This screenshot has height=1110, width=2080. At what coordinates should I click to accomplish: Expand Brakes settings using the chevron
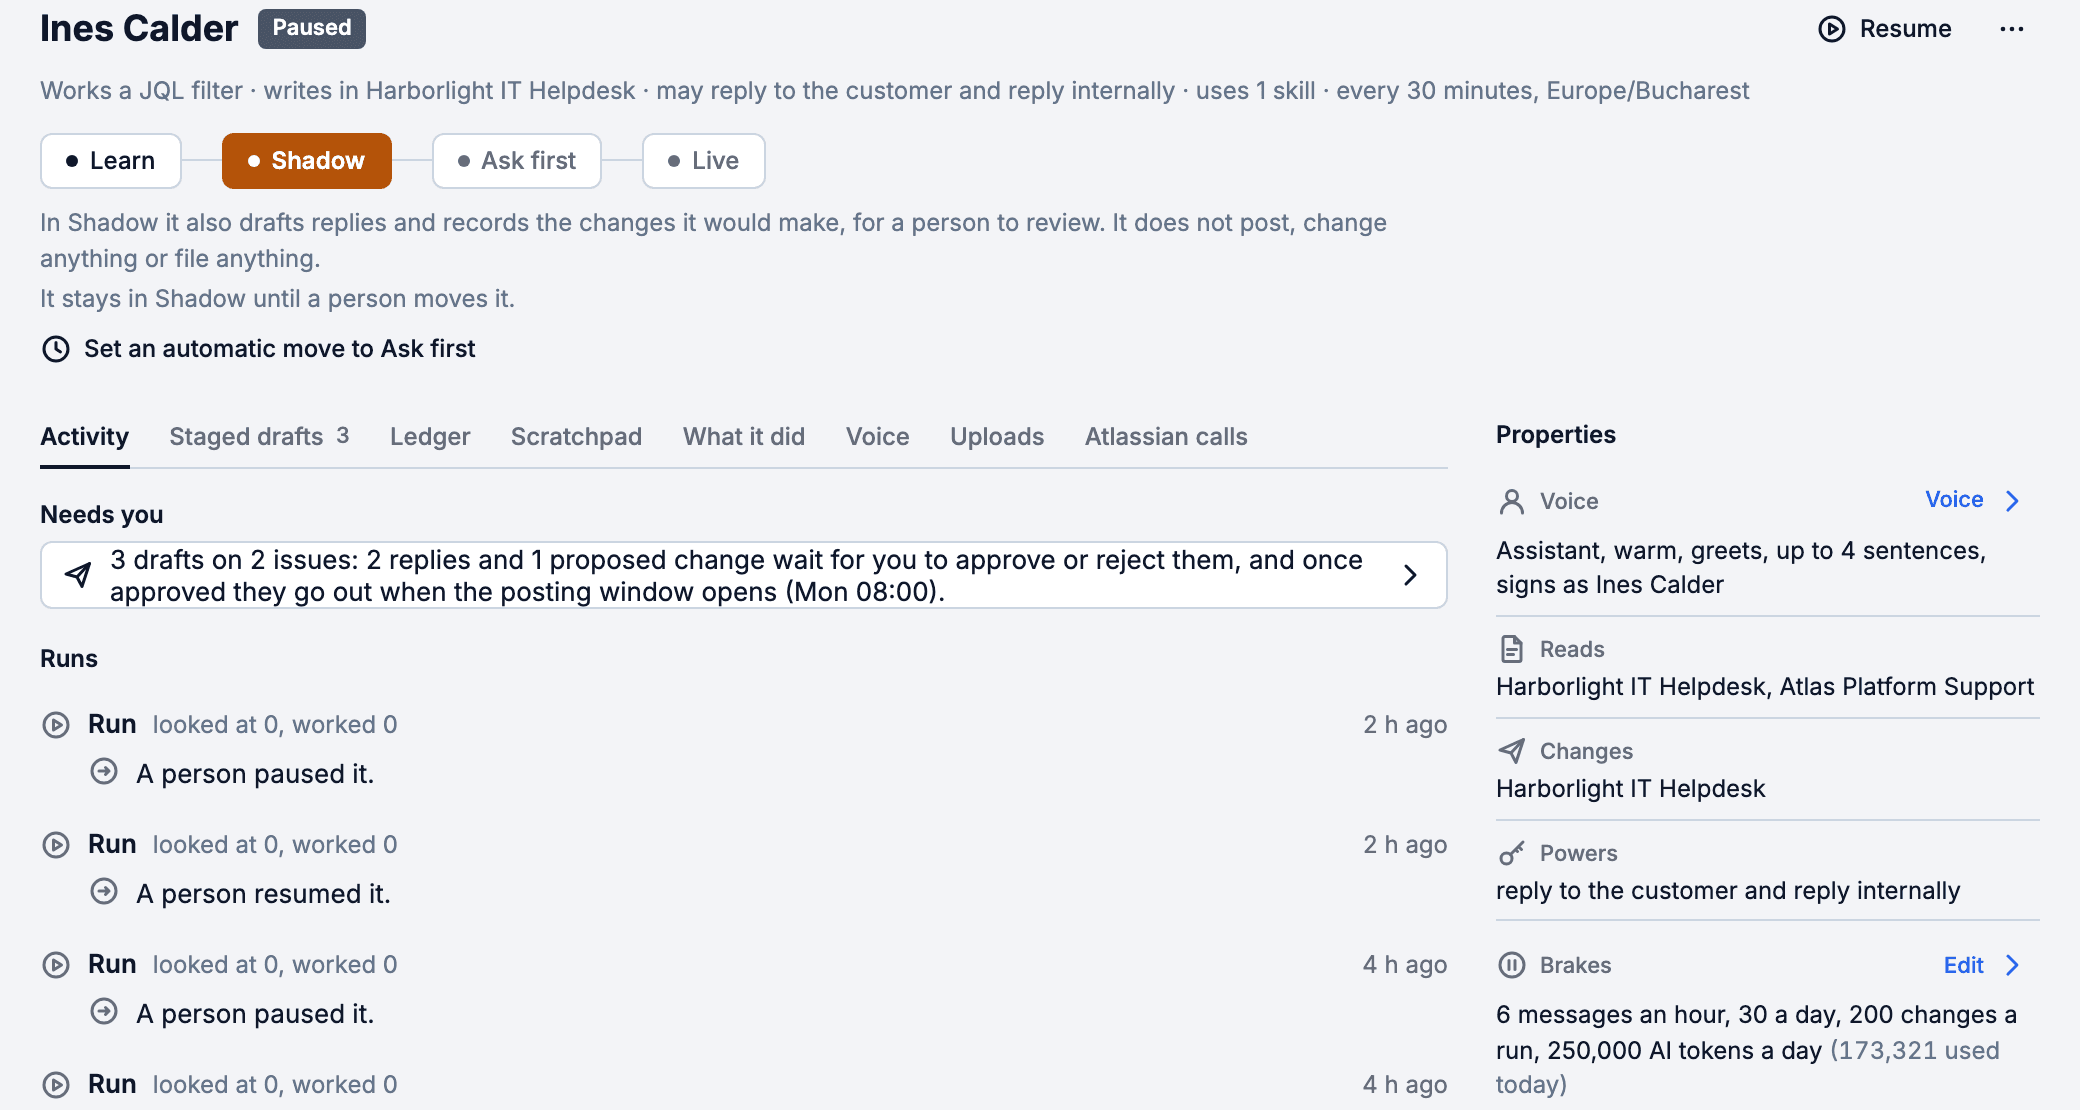tap(2013, 965)
